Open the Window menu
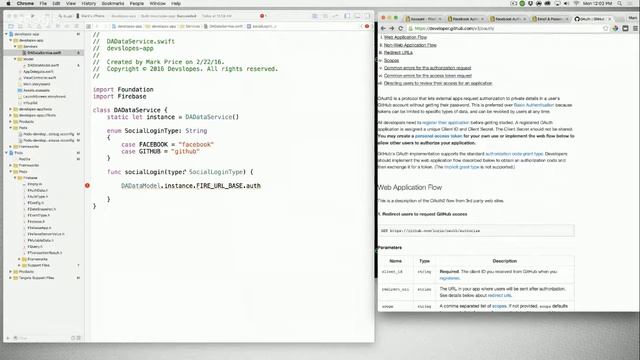 (158, 3)
